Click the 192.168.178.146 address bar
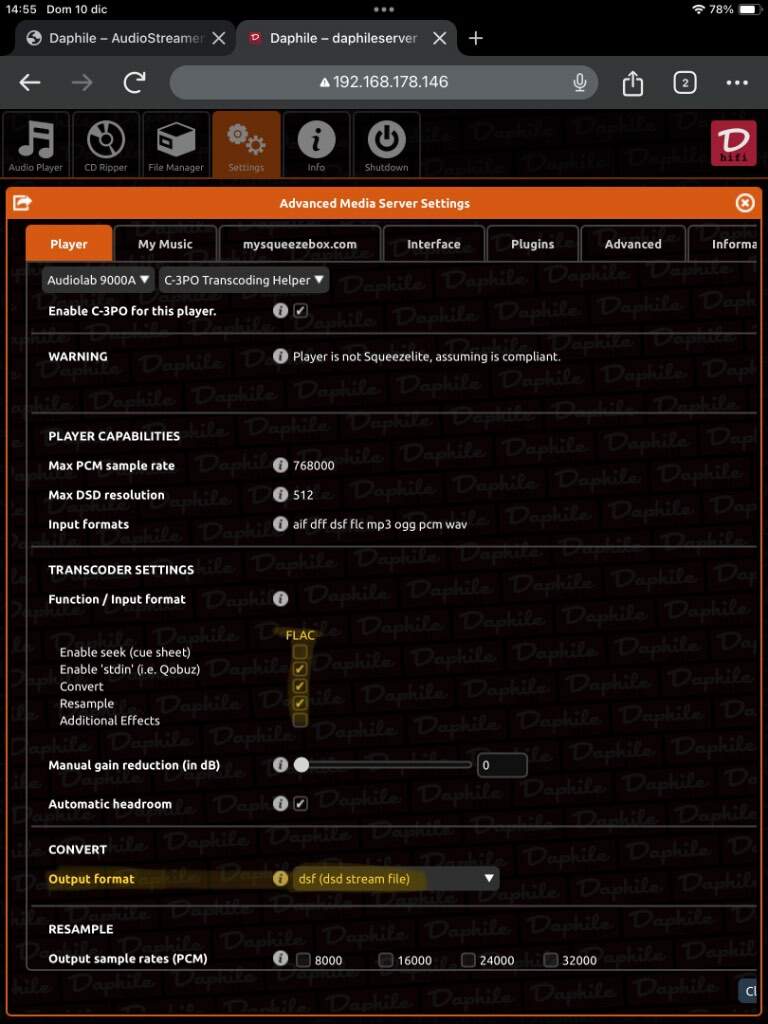 click(383, 82)
